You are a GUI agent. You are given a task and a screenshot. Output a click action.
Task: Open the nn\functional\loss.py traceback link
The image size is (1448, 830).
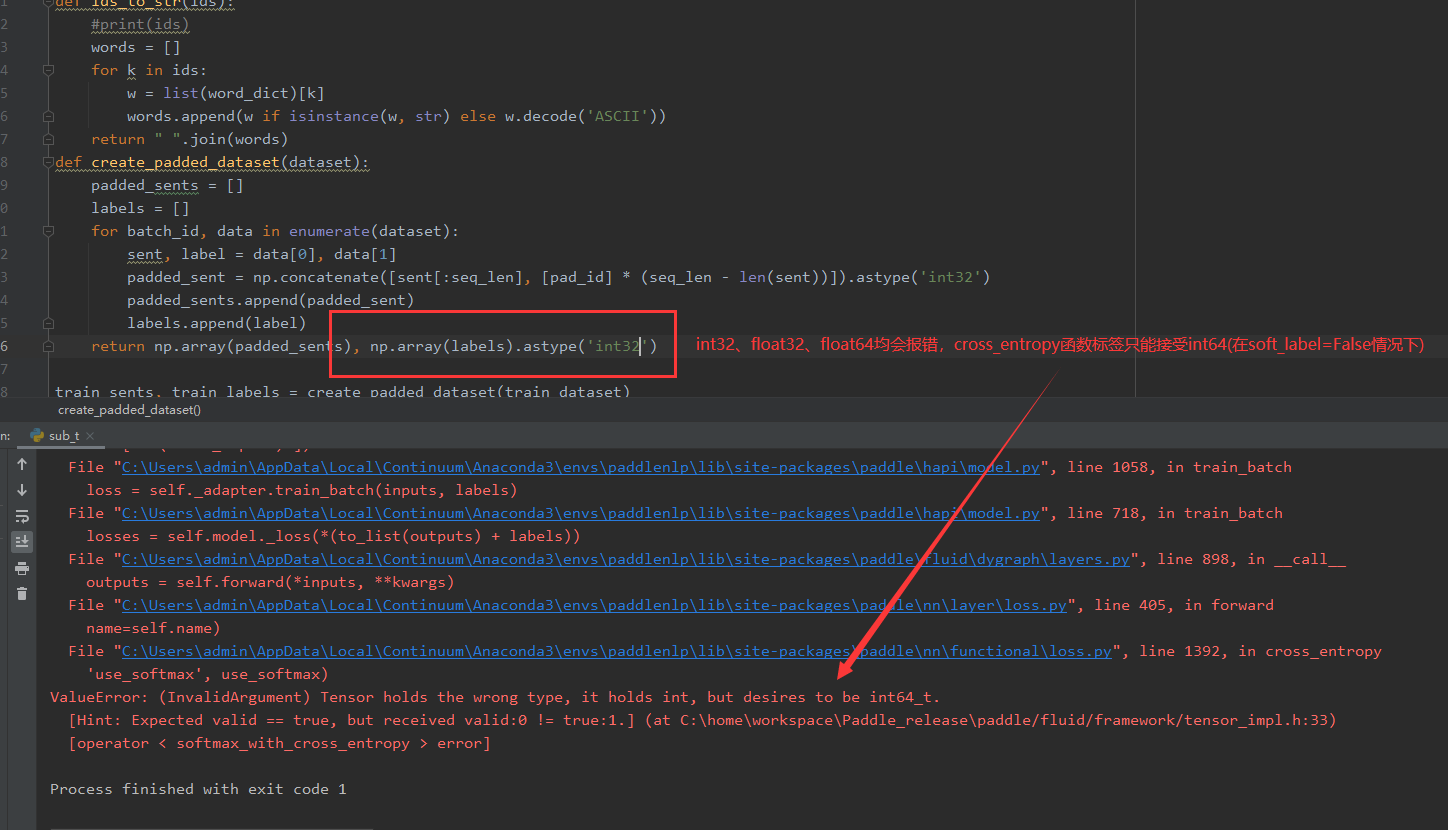(617, 651)
